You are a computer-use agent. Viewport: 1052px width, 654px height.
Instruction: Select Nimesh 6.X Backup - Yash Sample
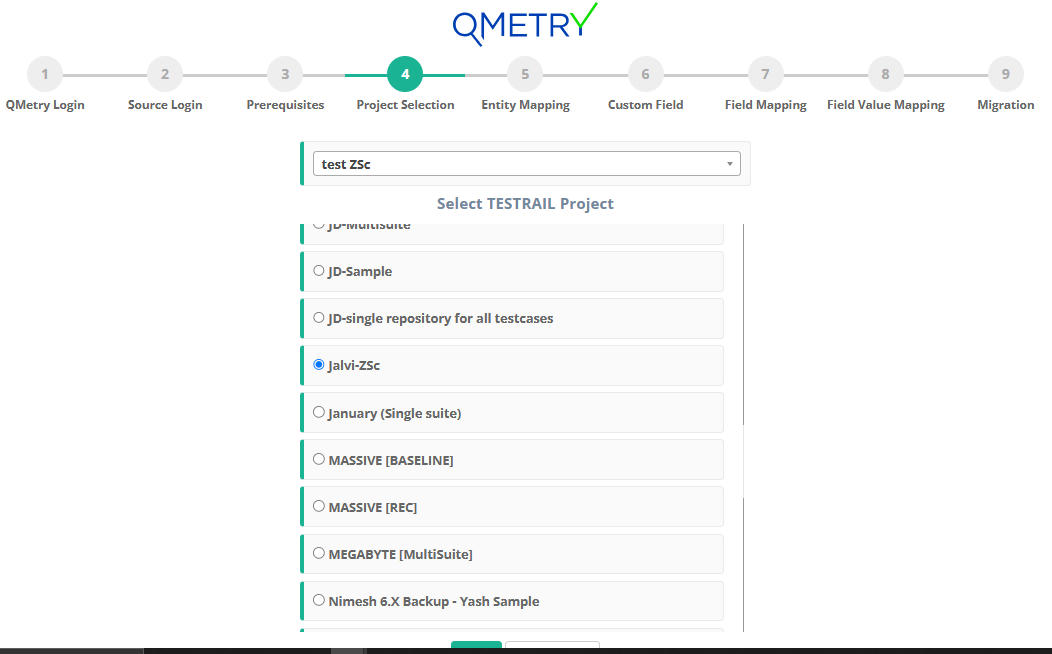point(319,600)
